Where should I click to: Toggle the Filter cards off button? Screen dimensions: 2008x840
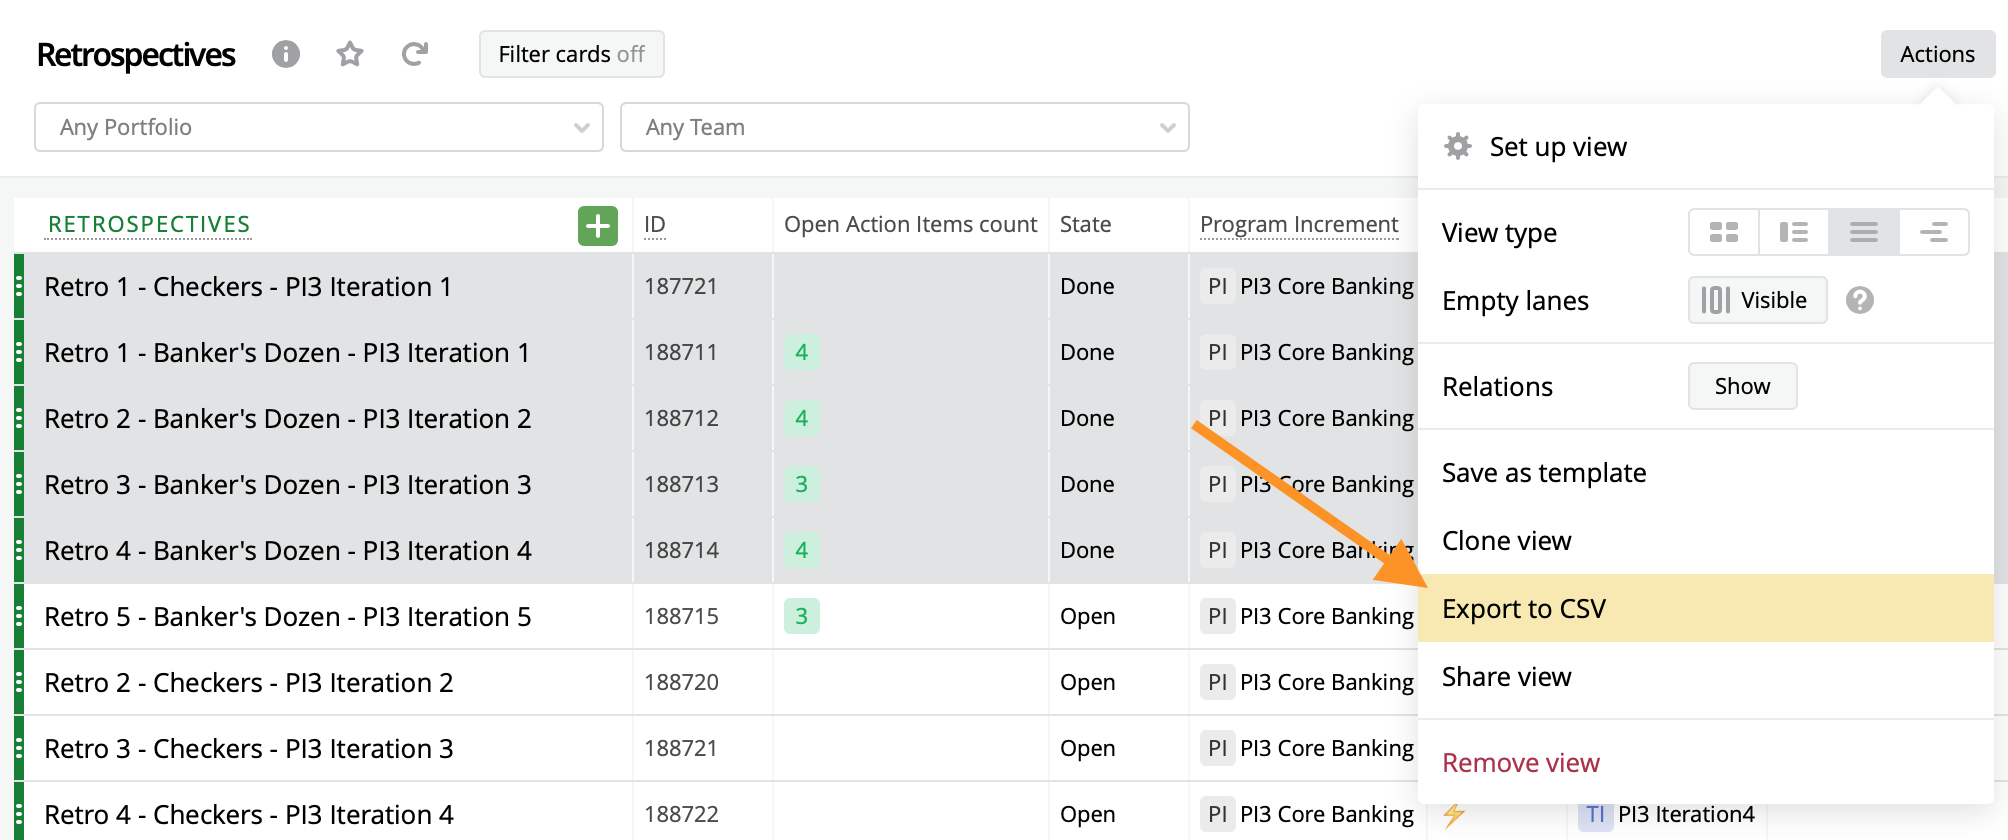[x=571, y=54]
